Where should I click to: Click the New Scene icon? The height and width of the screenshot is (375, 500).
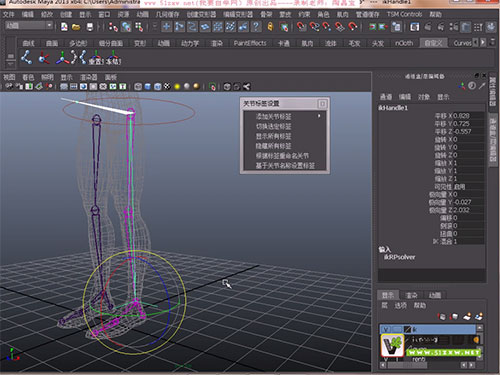coord(64,27)
